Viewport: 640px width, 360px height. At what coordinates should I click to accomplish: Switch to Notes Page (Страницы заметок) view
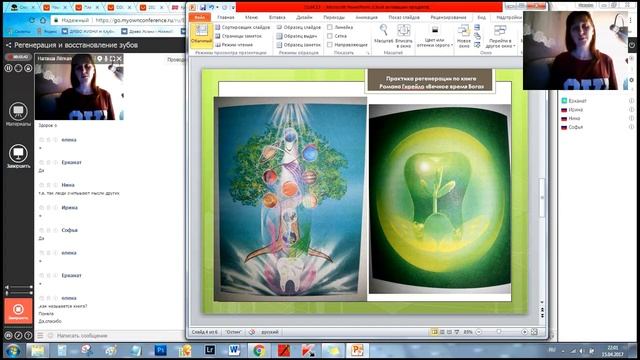(x=239, y=36)
